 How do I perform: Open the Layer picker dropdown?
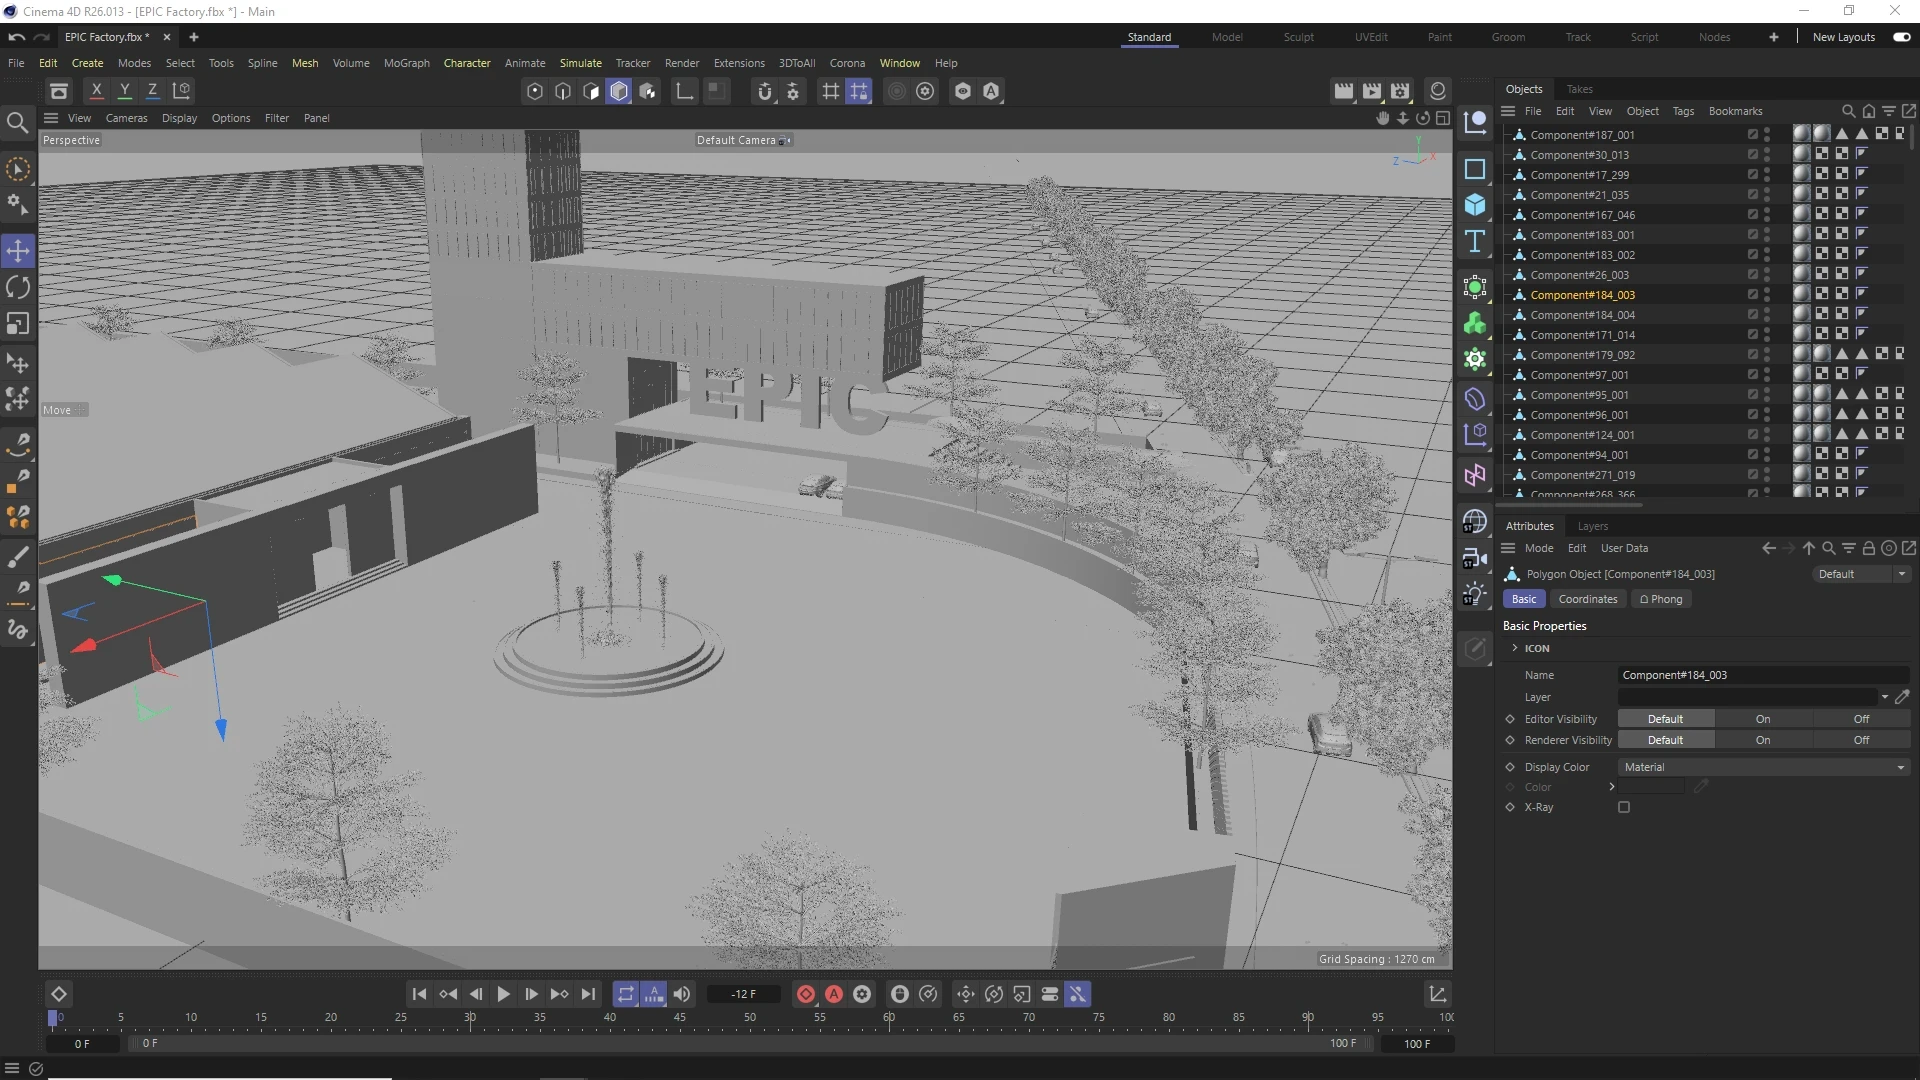(x=1884, y=697)
